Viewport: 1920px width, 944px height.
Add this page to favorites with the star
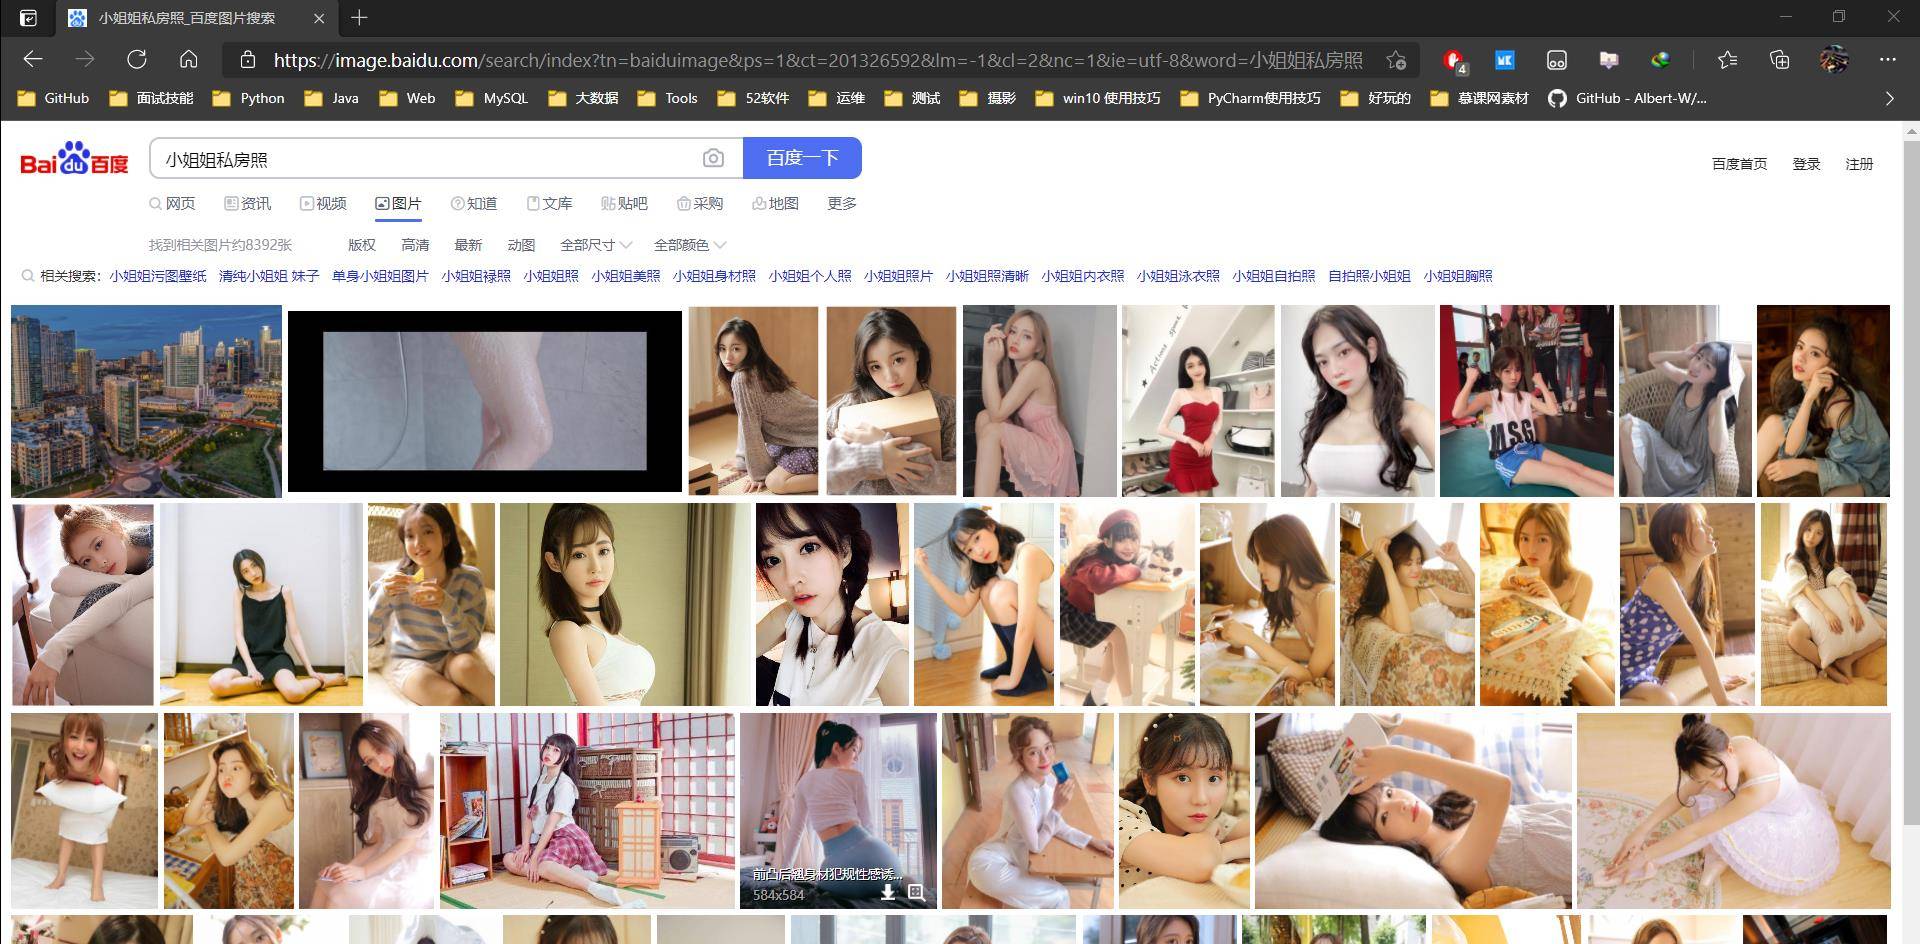[x=1397, y=60]
